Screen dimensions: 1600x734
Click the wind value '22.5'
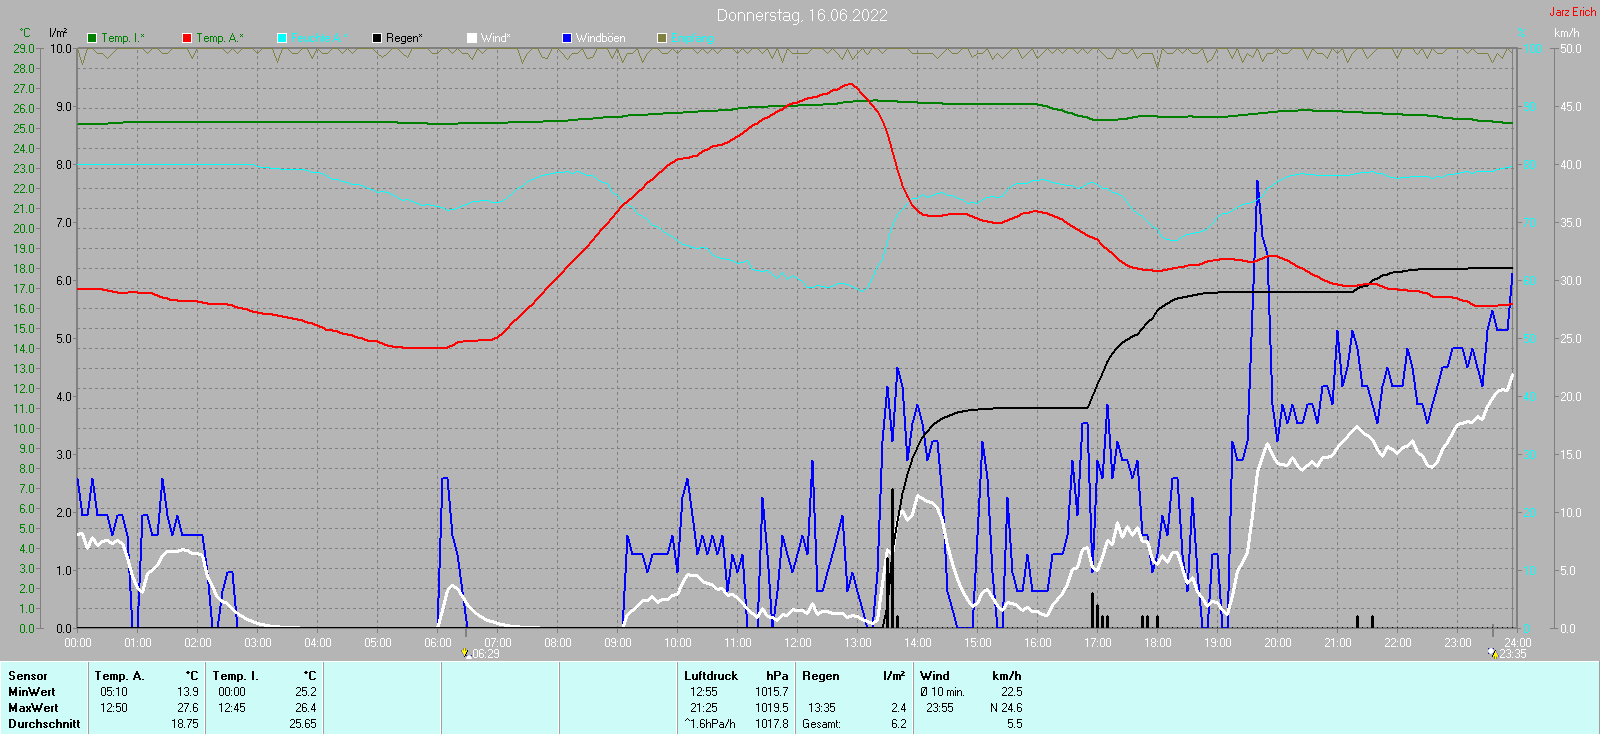tap(1012, 692)
